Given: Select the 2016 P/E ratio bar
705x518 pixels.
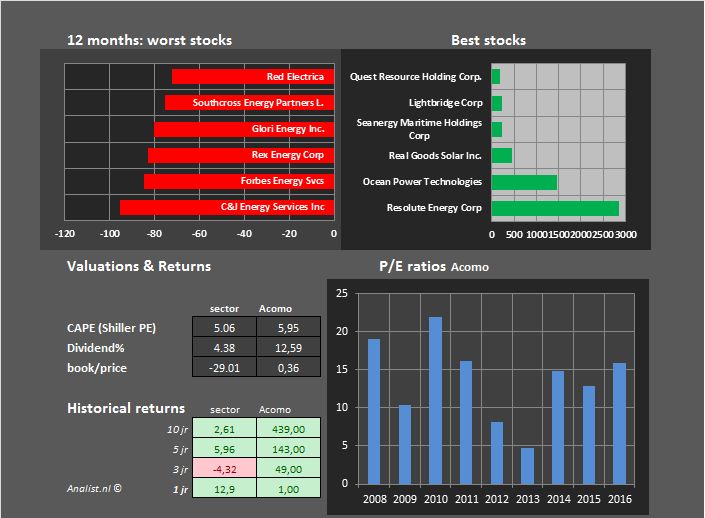Looking at the screenshot, I should point(620,423).
